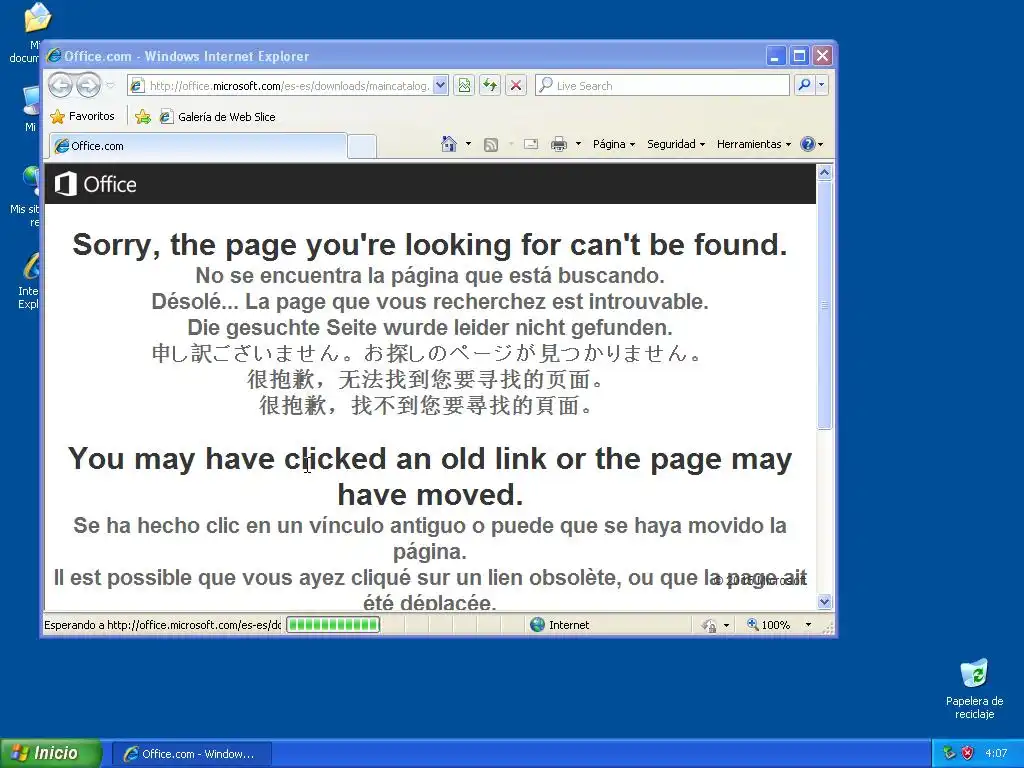Click the Internet security zone indicator

pos(560,625)
